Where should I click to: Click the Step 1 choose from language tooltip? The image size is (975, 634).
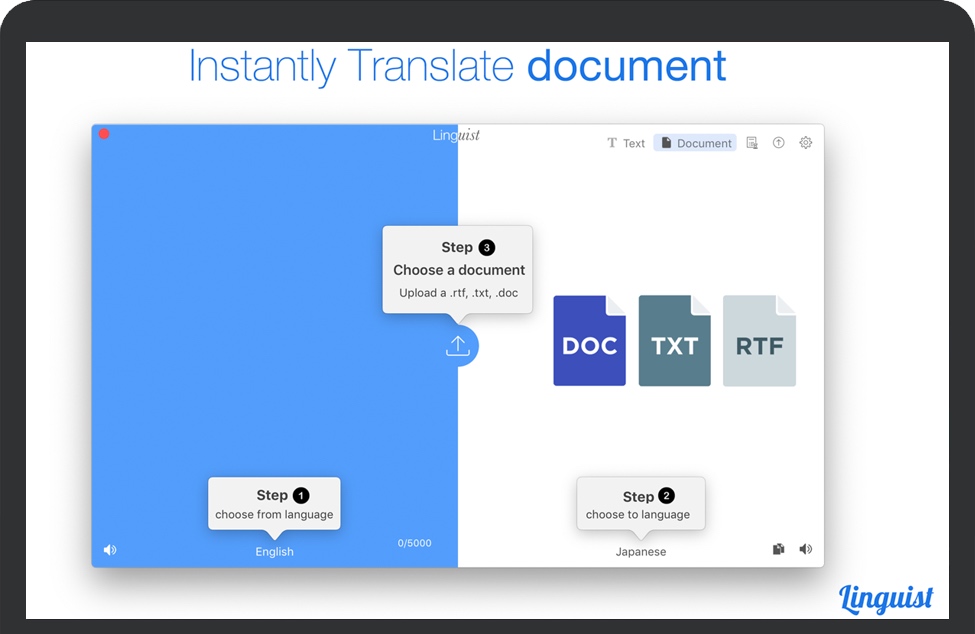pos(274,503)
